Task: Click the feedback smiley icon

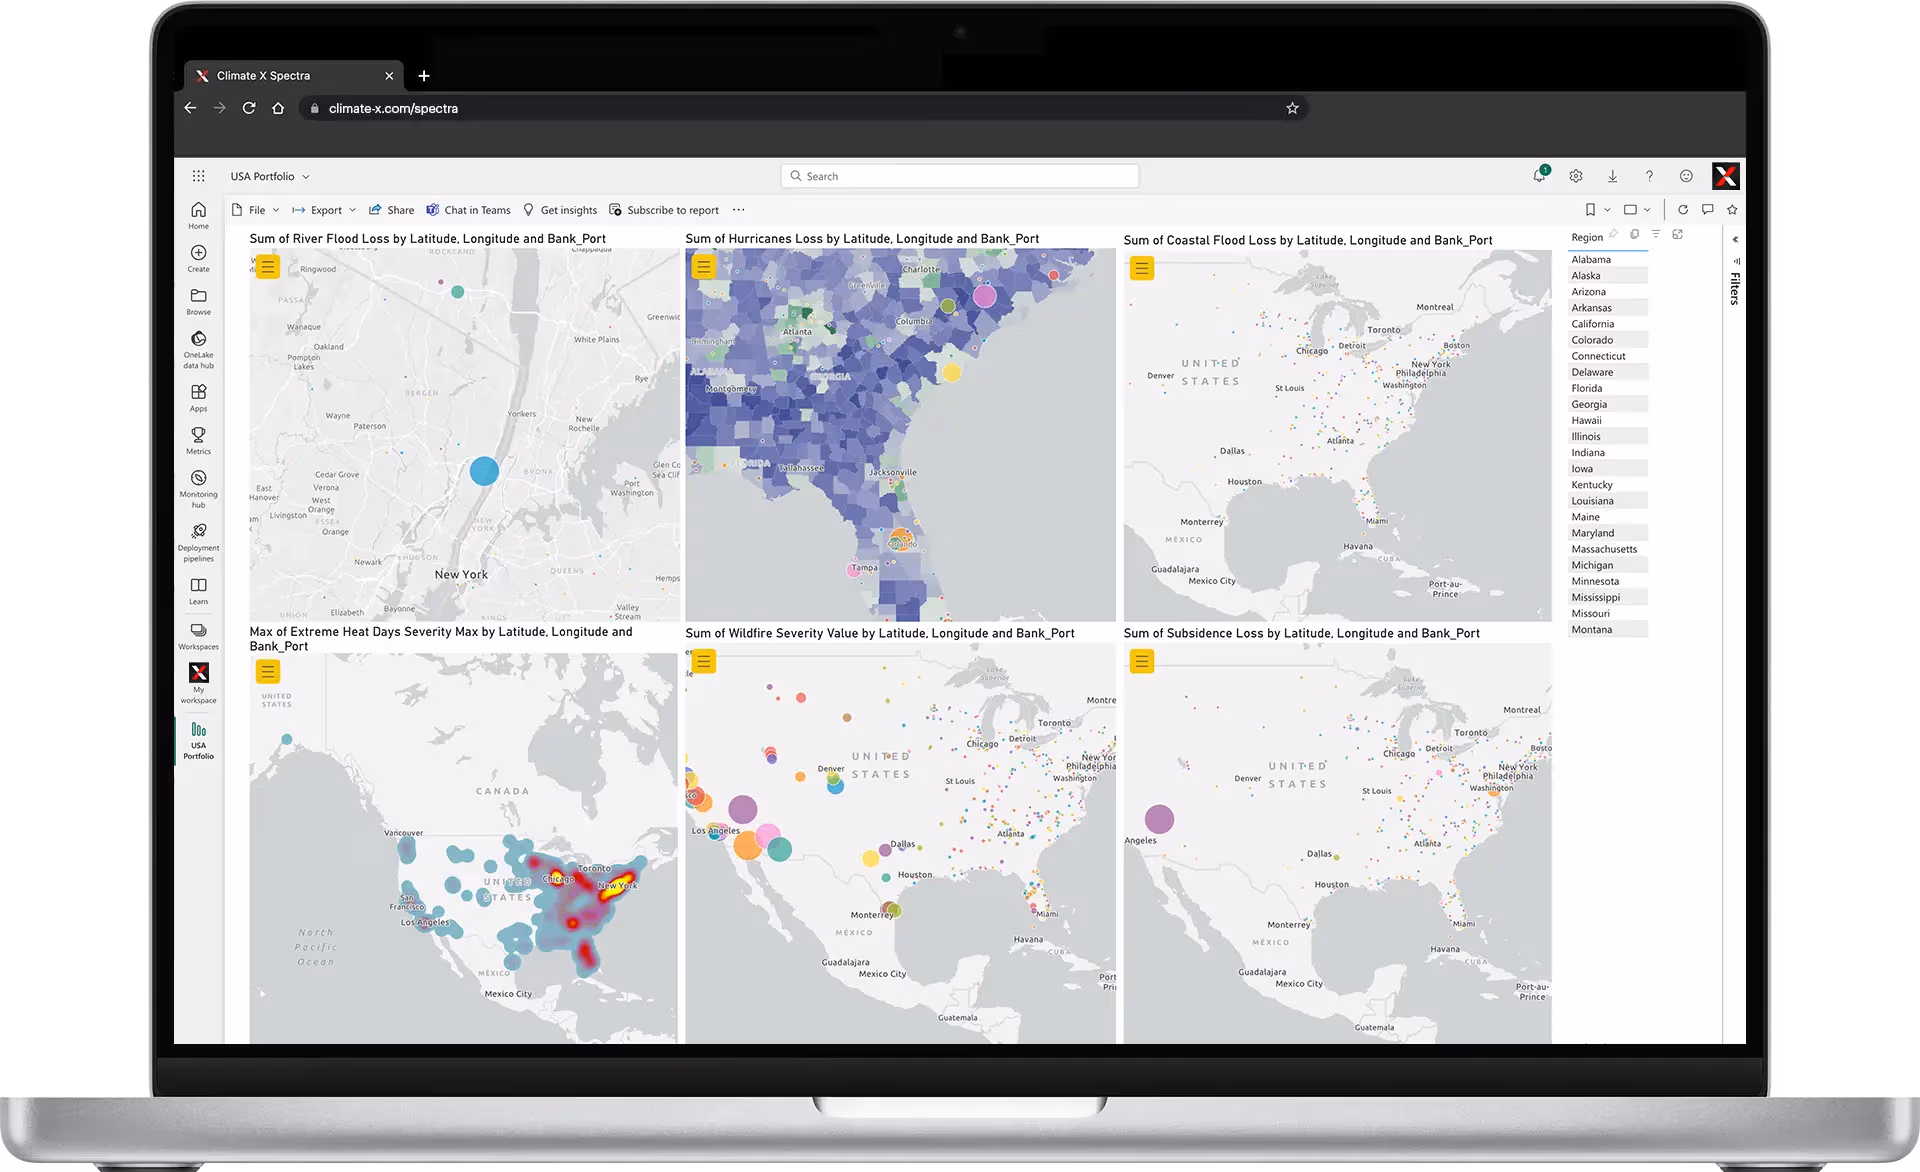Action: [x=1686, y=176]
